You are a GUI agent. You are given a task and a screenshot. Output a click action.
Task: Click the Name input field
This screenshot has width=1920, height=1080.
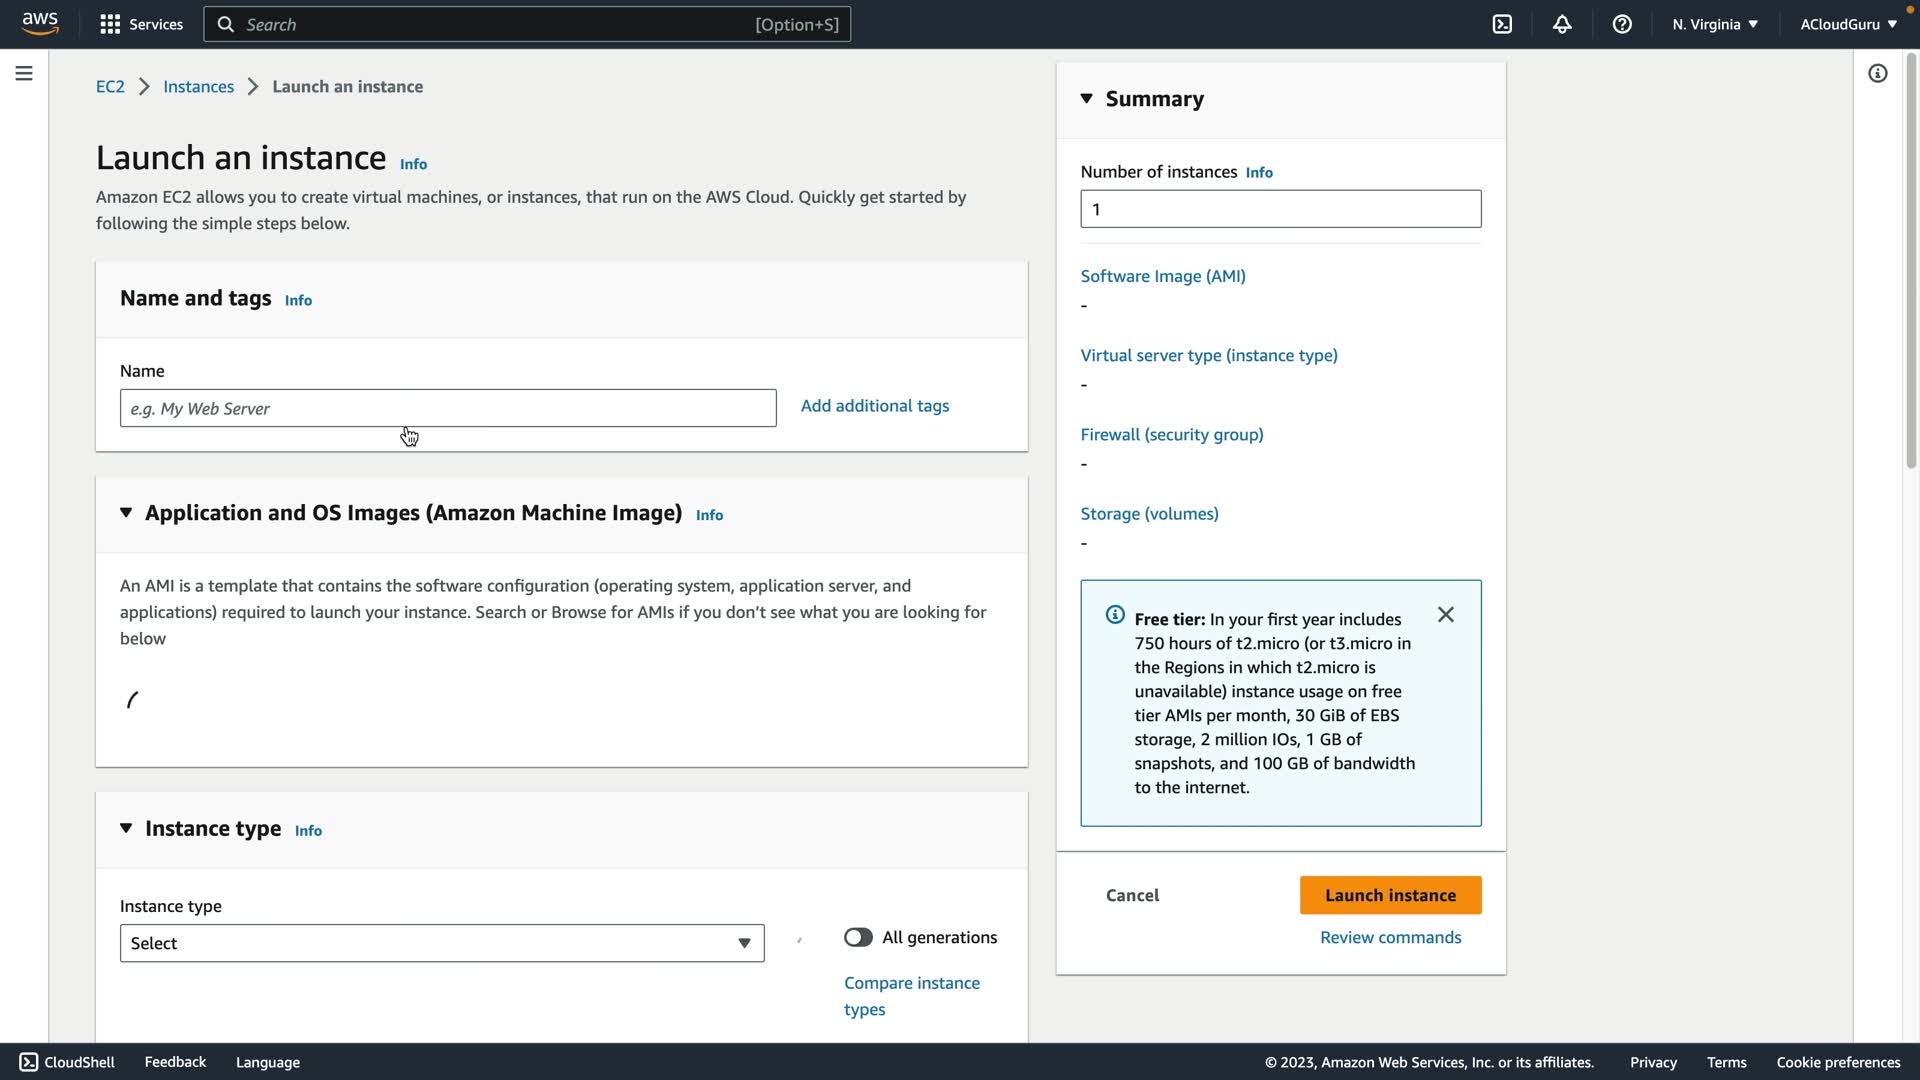point(447,408)
